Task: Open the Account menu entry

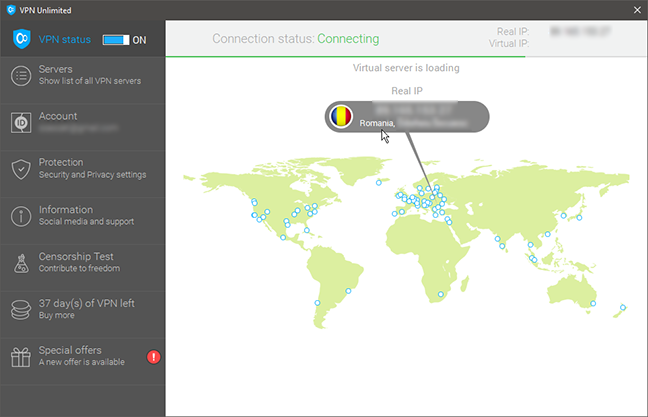Action: click(x=83, y=127)
